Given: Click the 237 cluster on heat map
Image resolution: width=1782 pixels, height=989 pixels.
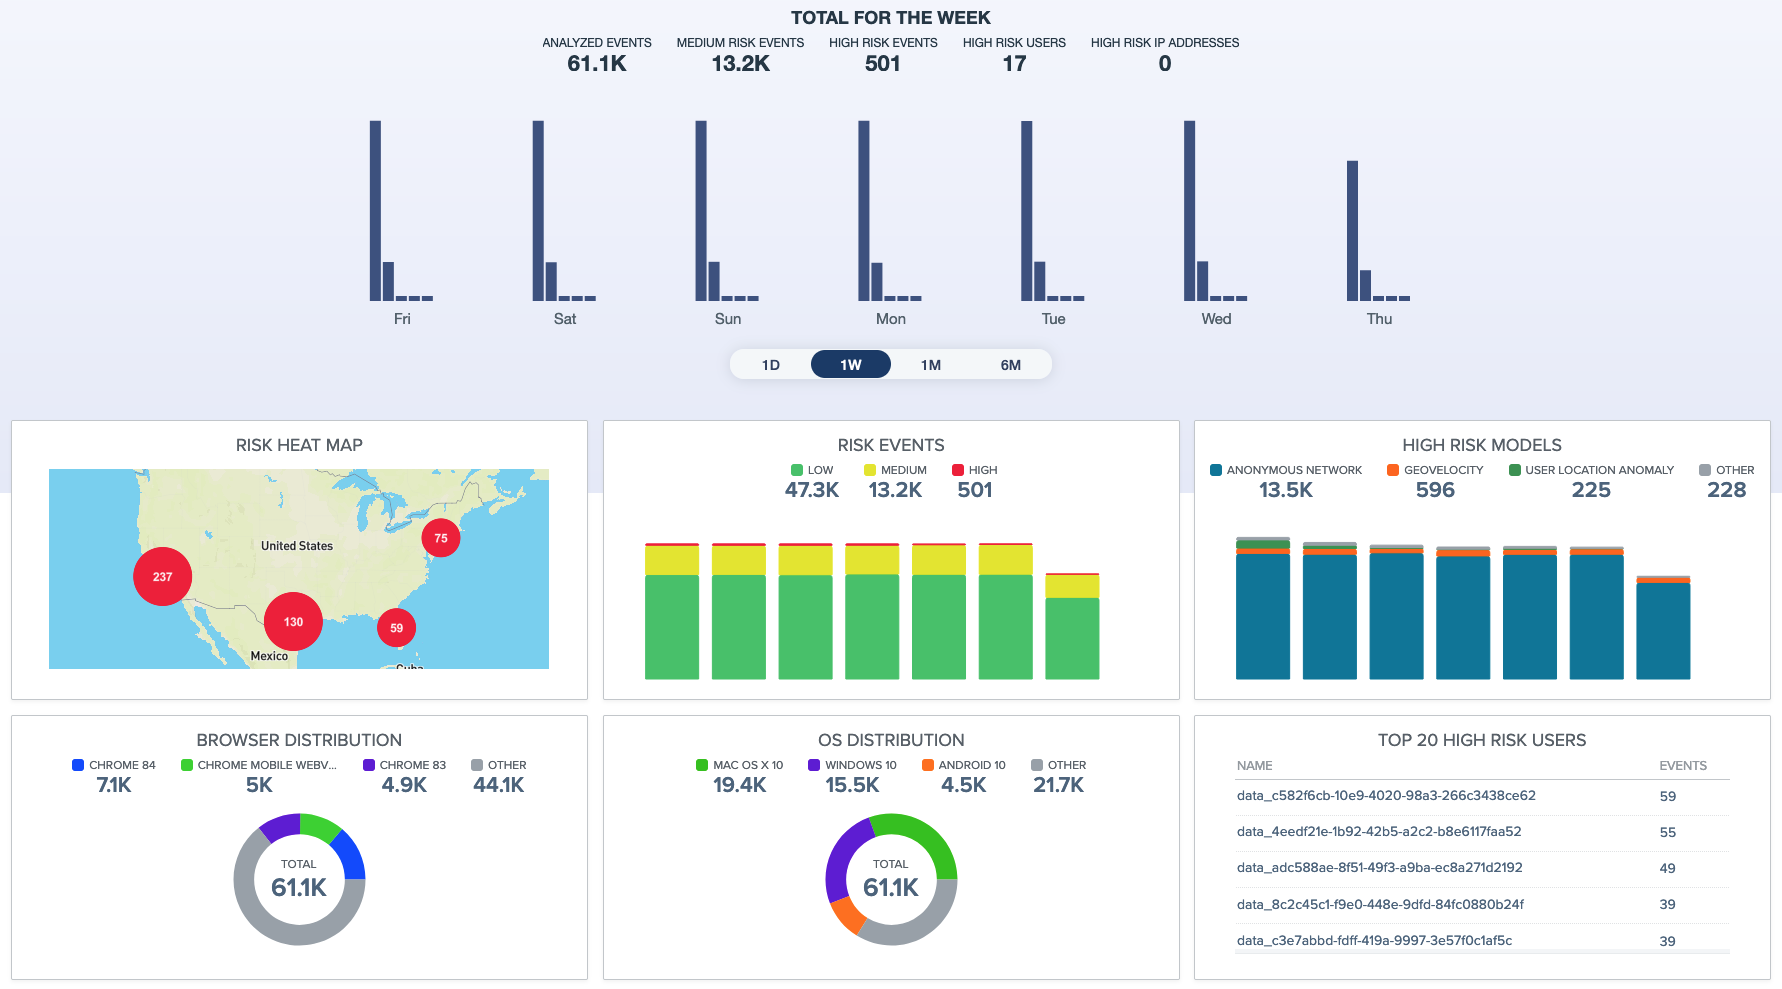Looking at the screenshot, I should 163,577.
